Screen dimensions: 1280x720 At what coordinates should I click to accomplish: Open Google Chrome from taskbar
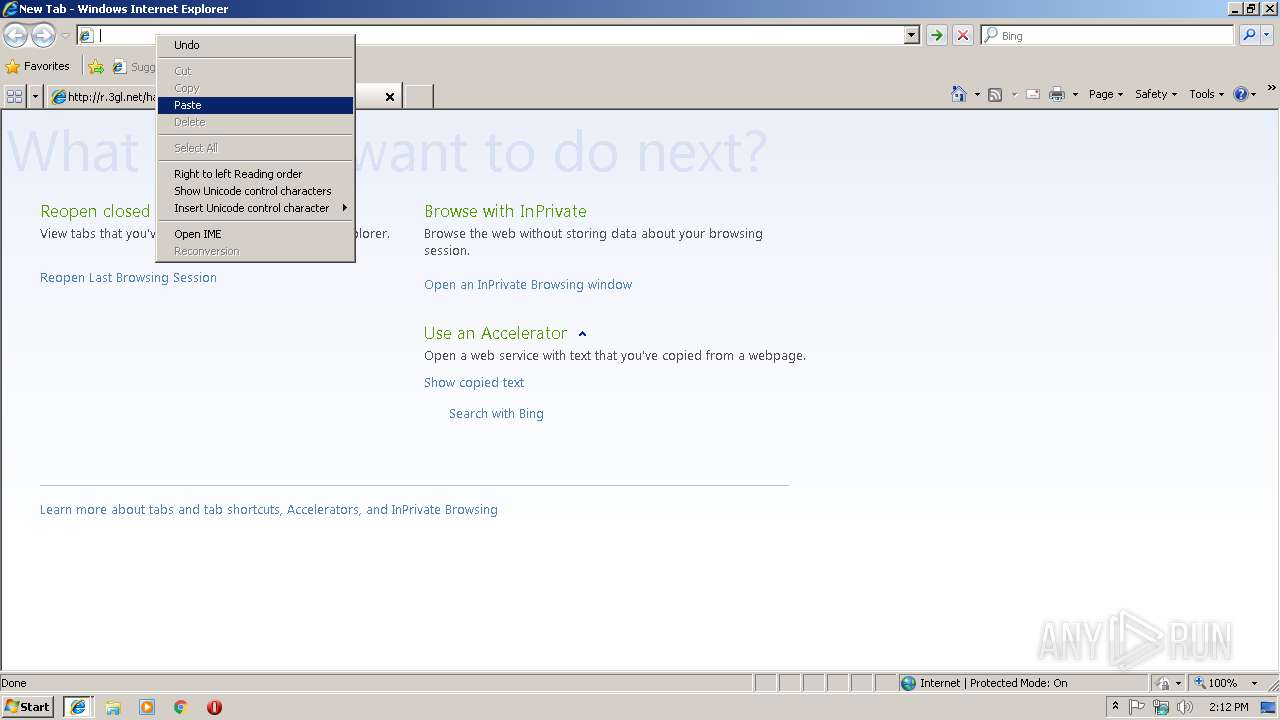(x=181, y=707)
